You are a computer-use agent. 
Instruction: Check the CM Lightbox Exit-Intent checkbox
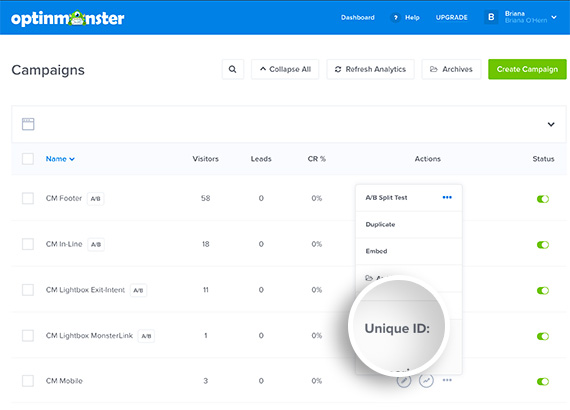point(28,290)
